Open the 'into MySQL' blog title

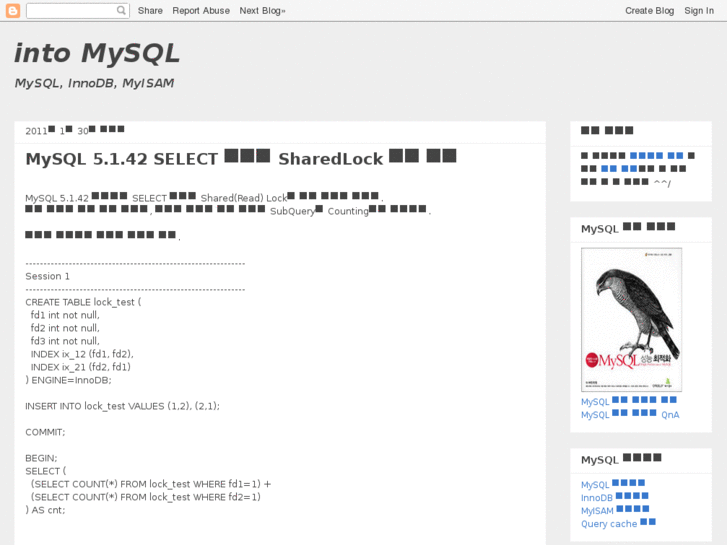point(97,53)
